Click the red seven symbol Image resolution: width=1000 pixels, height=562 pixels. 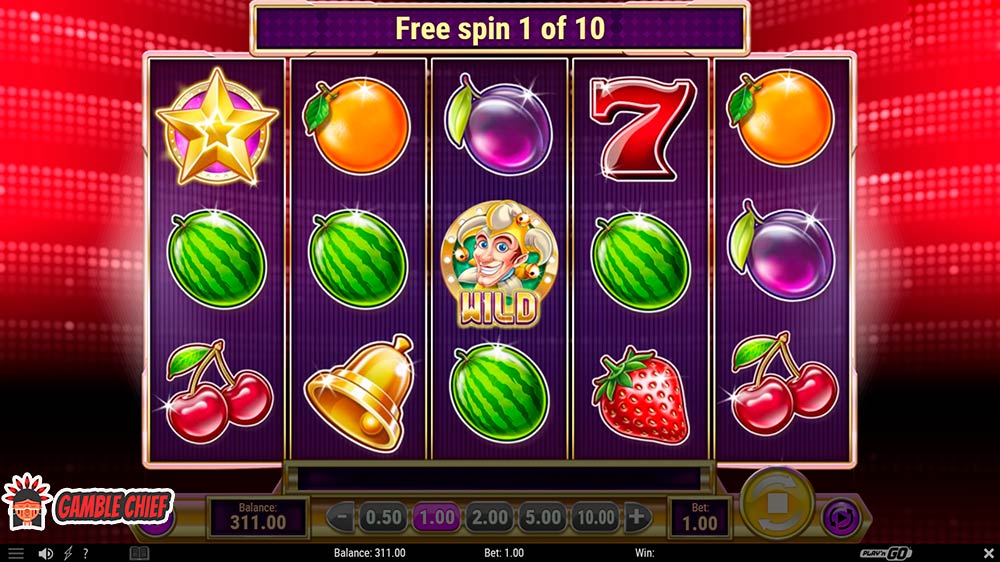click(x=642, y=128)
